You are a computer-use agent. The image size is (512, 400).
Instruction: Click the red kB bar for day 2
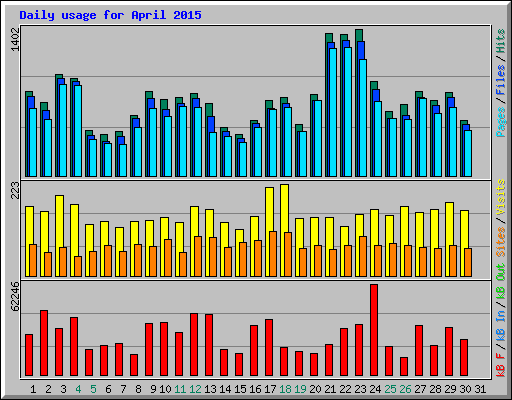tap(44, 343)
